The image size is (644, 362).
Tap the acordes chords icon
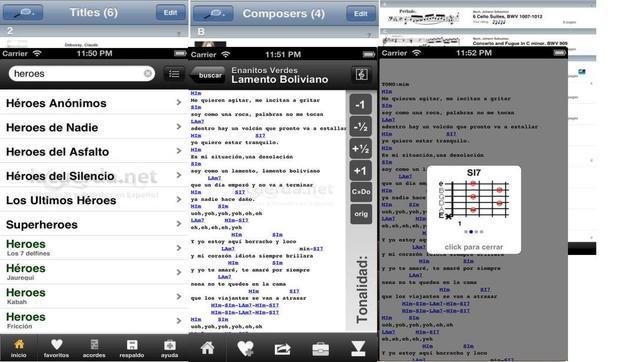click(x=94, y=348)
